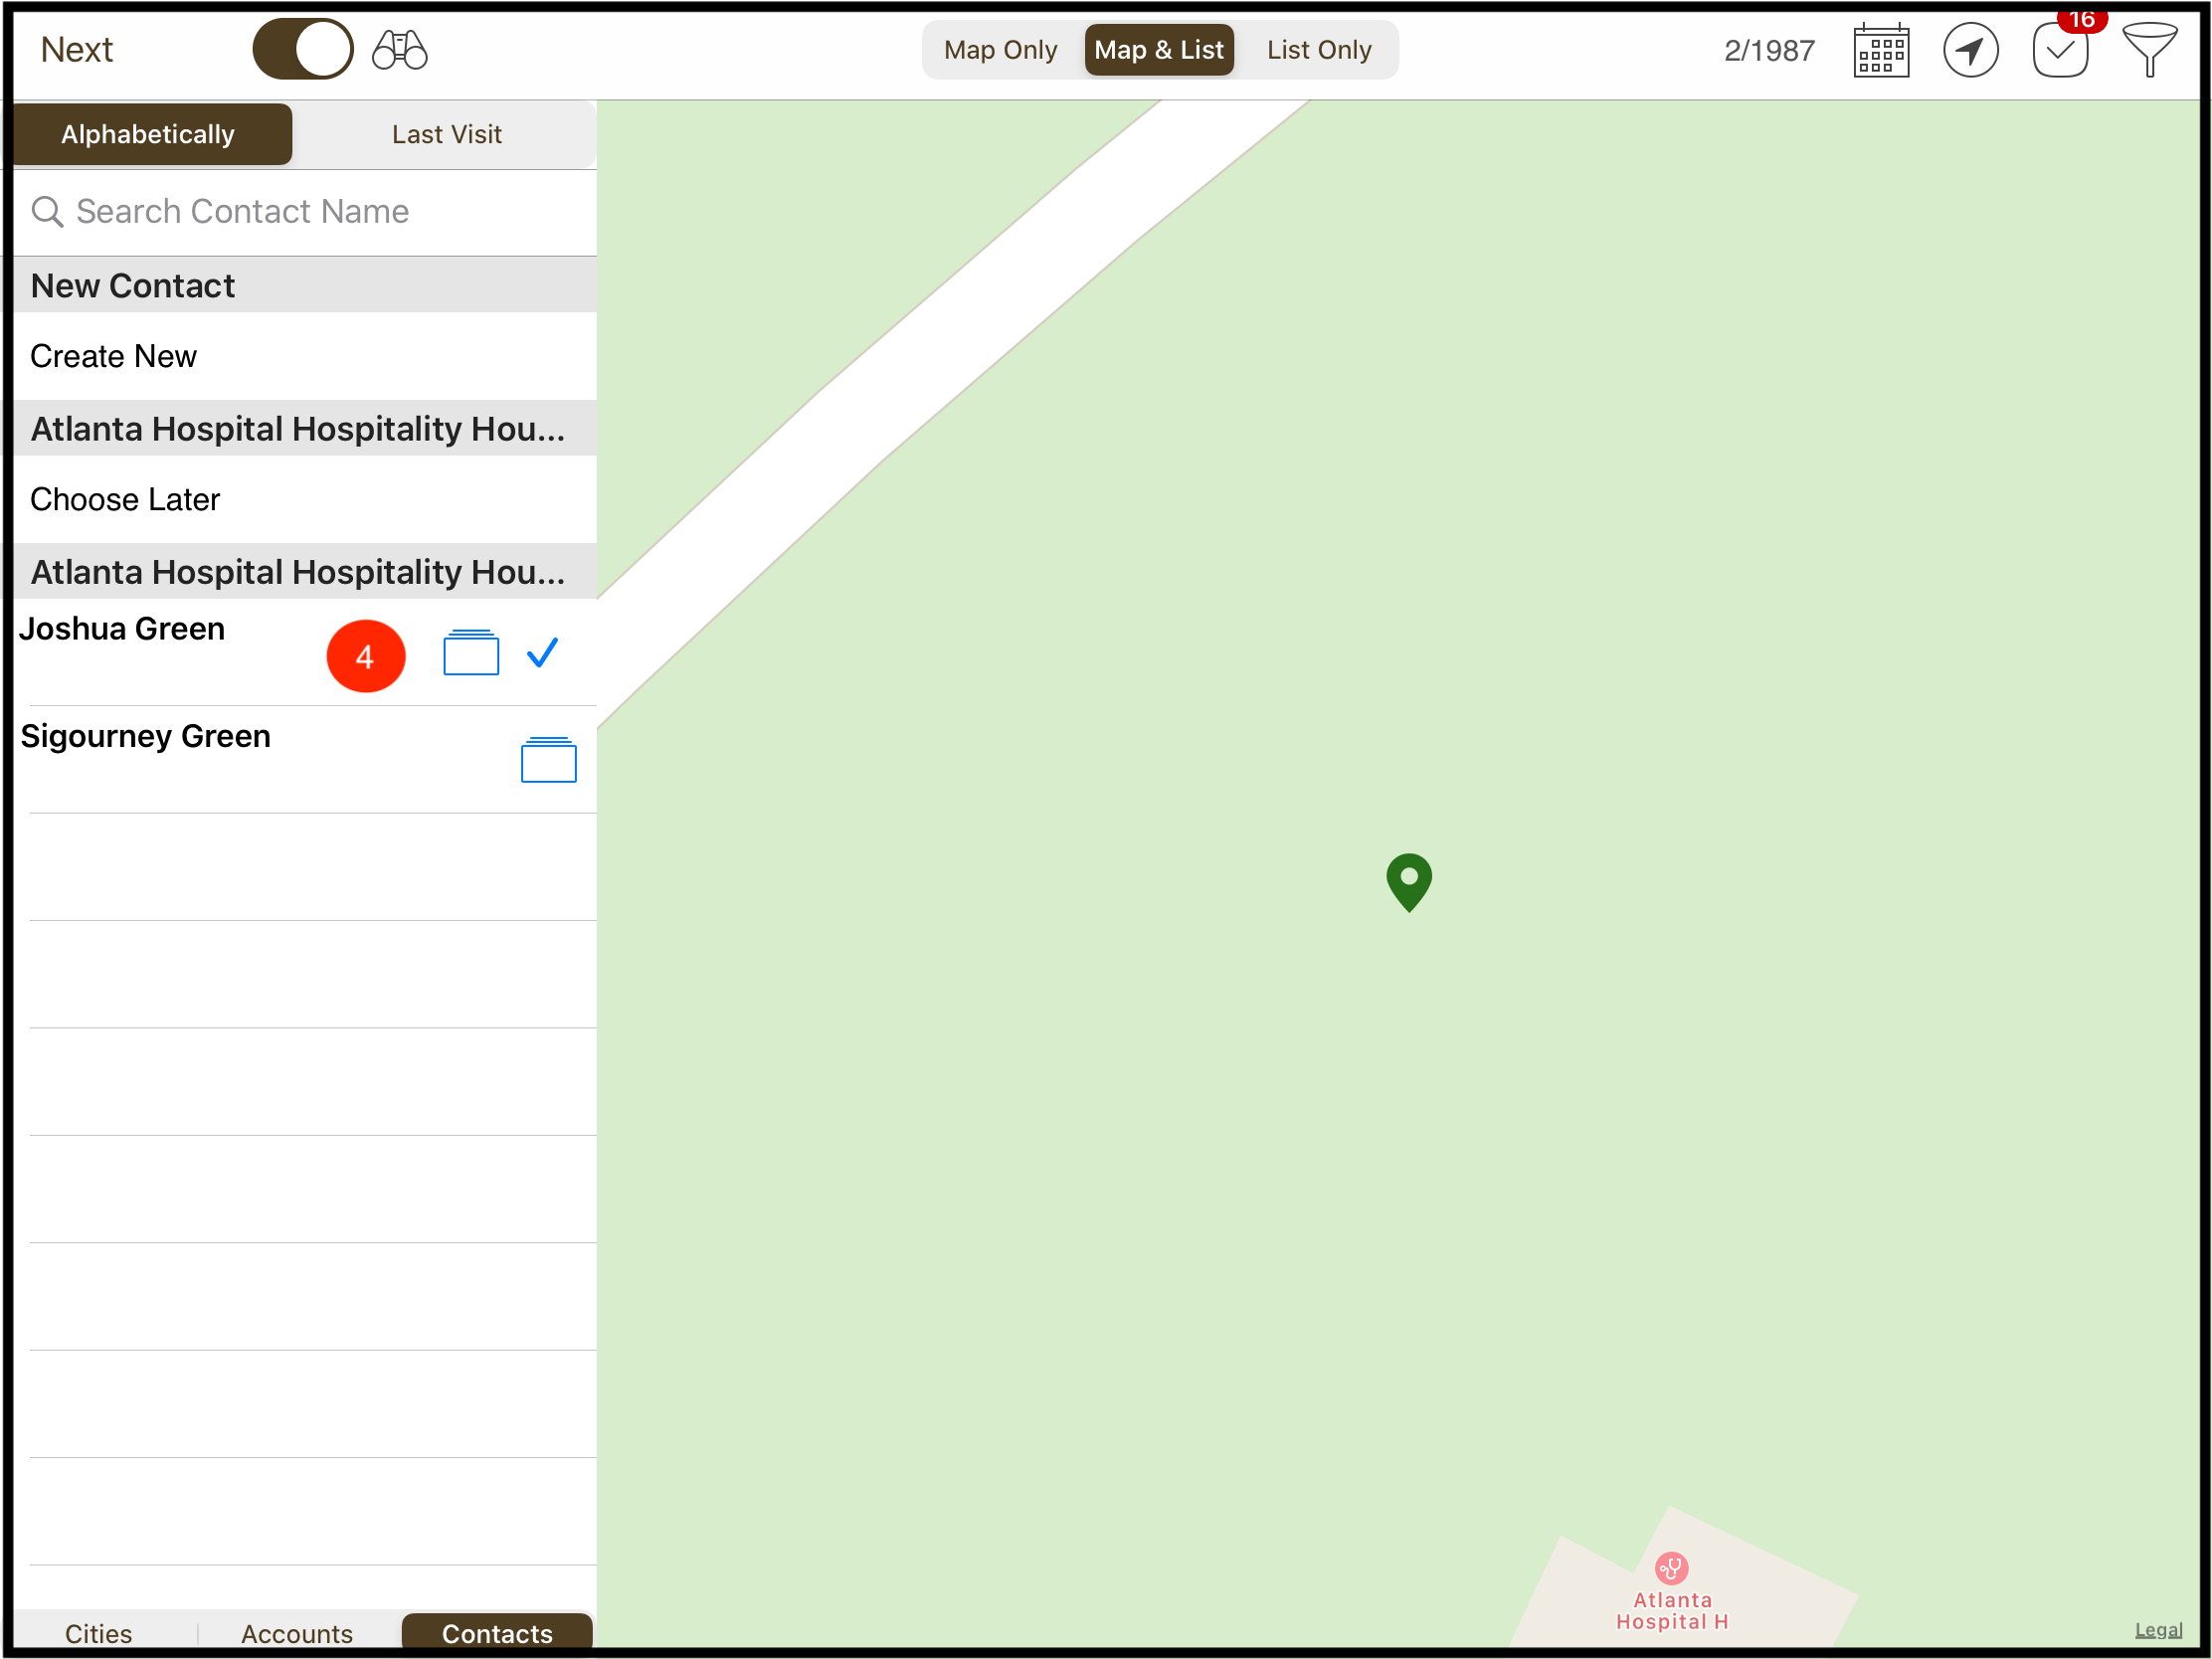The width and height of the screenshot is (2212, 1659).
Task: Tap the red 4 badge for Joshua Green
Action: pyautogui.click(x=366, y=656)
